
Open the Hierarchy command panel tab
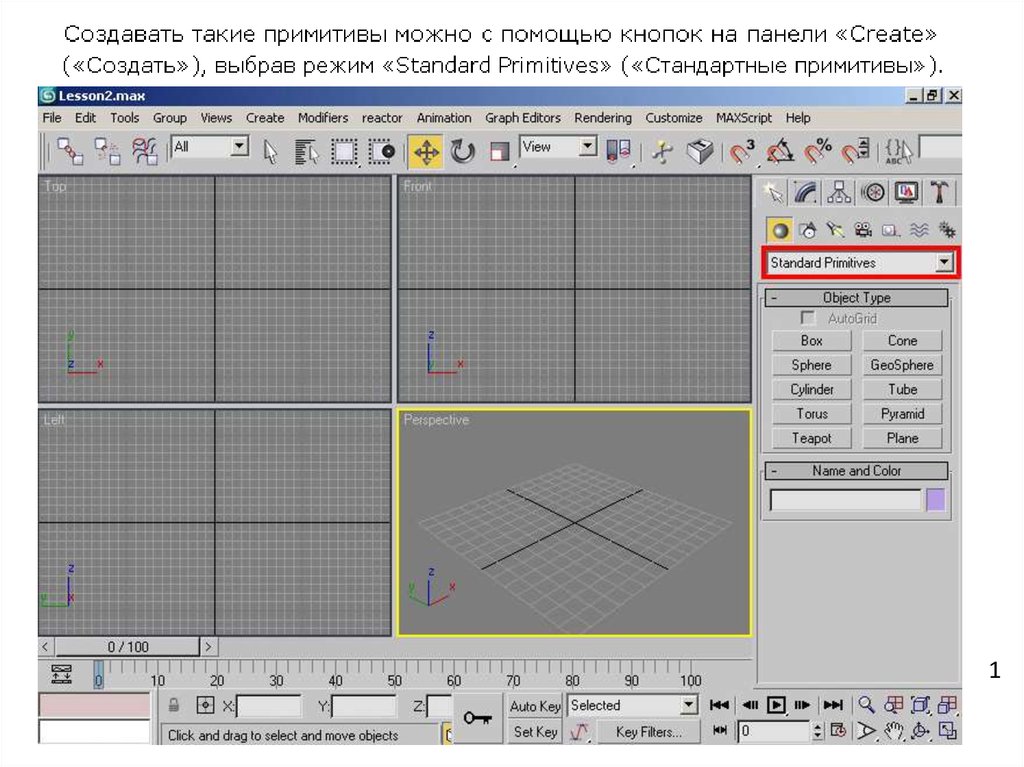point(839,192)
